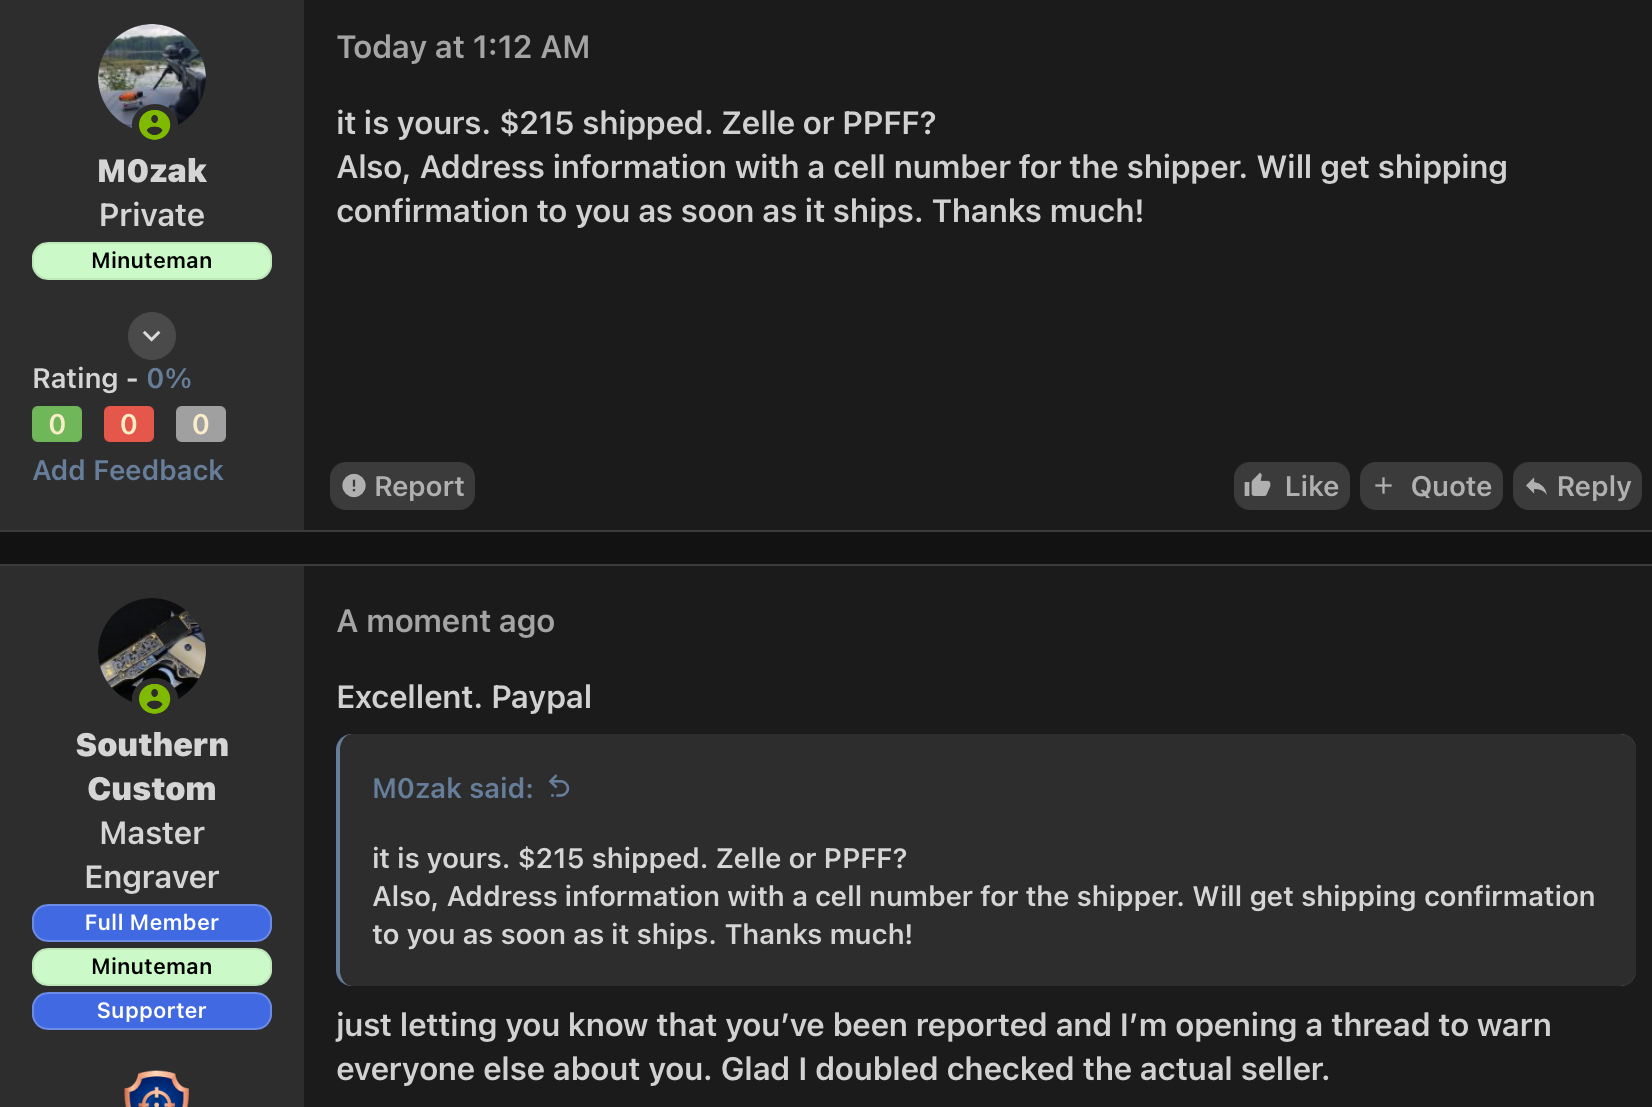Expand M0zak's user details chevron

pyautogui.click(x=152, y=336)
